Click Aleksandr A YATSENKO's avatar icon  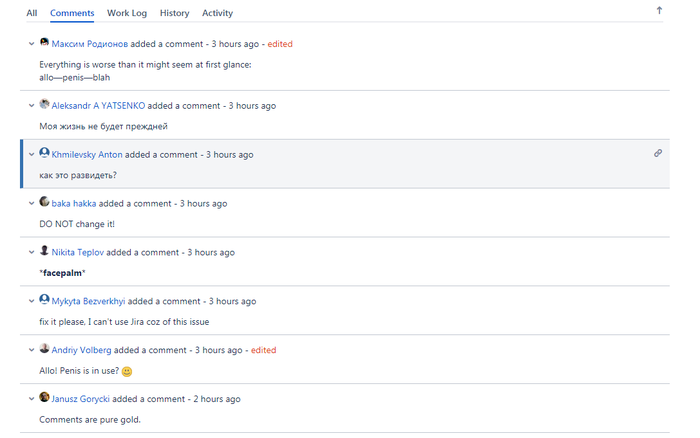coord(45,105)
